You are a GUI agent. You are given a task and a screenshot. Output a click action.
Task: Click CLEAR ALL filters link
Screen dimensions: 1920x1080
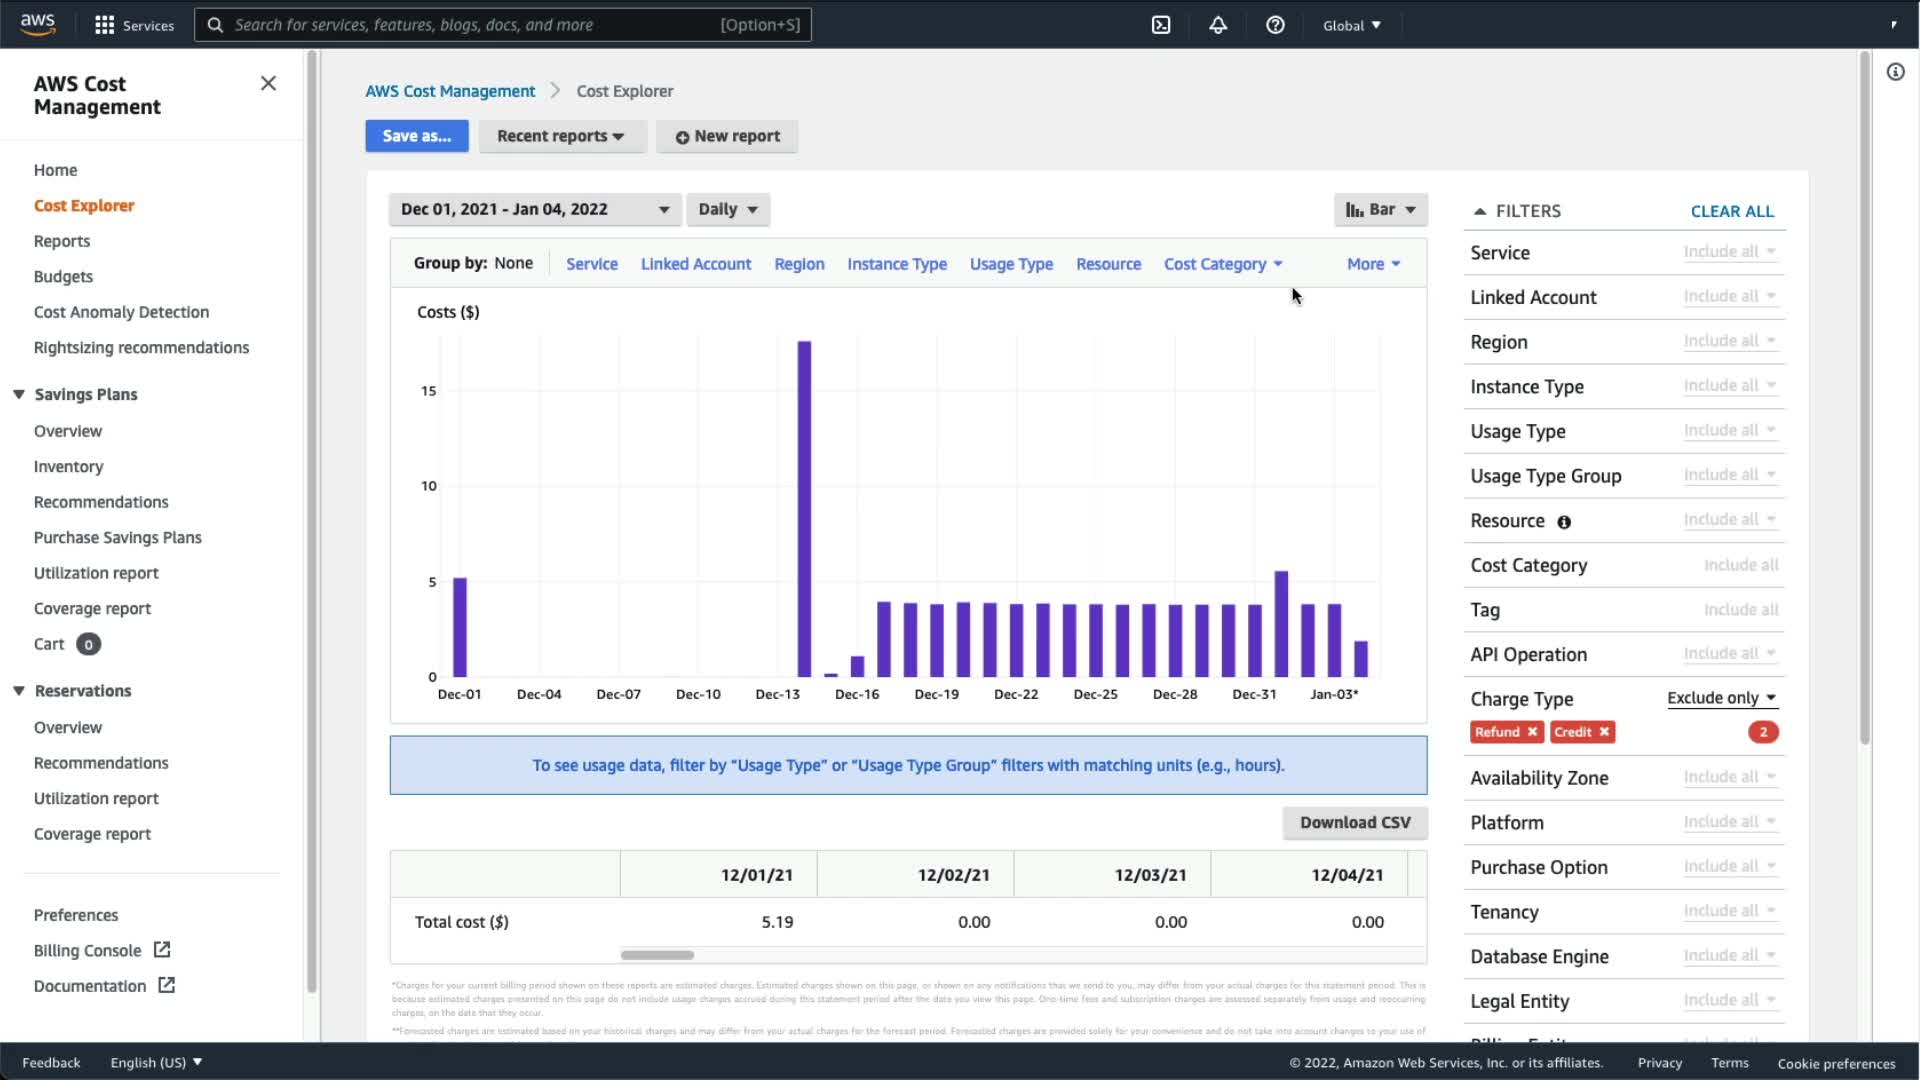point(1731,211)
